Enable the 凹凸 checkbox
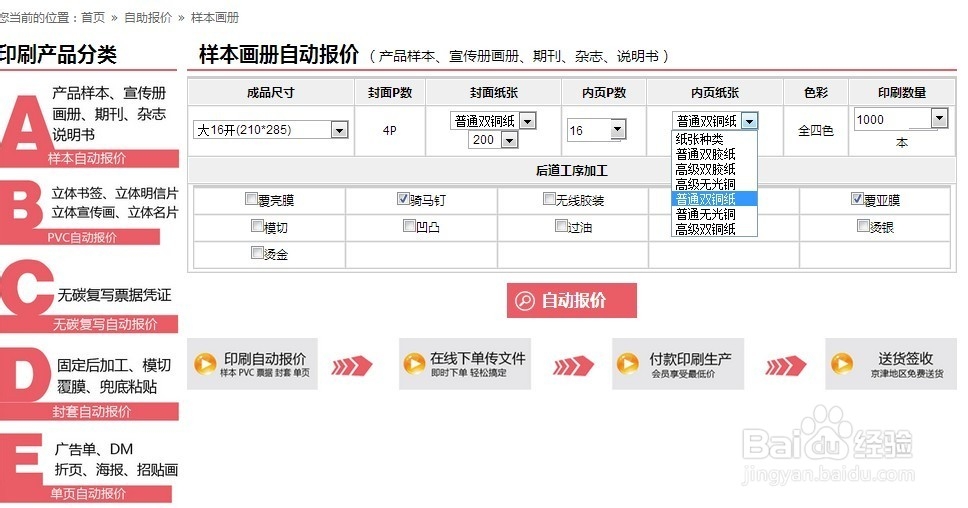This screenshot has width=968, height=508. pos(409,226)
